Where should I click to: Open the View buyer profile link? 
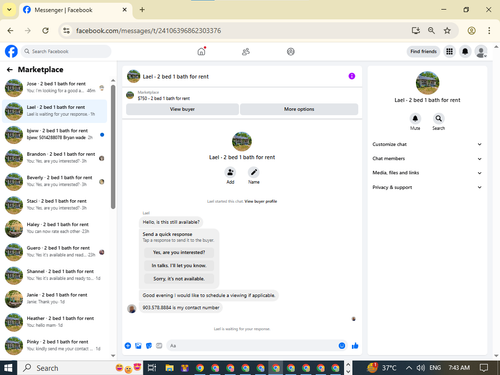pyautogui.click(x=261, y=201)
